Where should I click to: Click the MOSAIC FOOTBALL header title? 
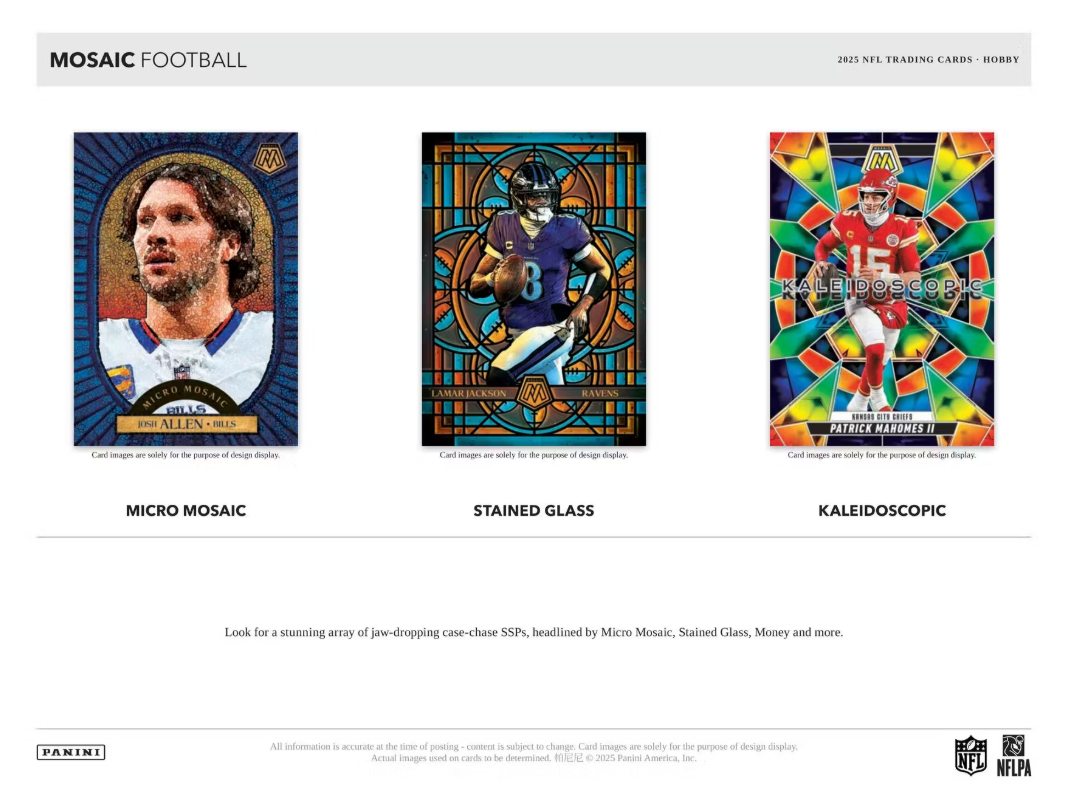148,60
